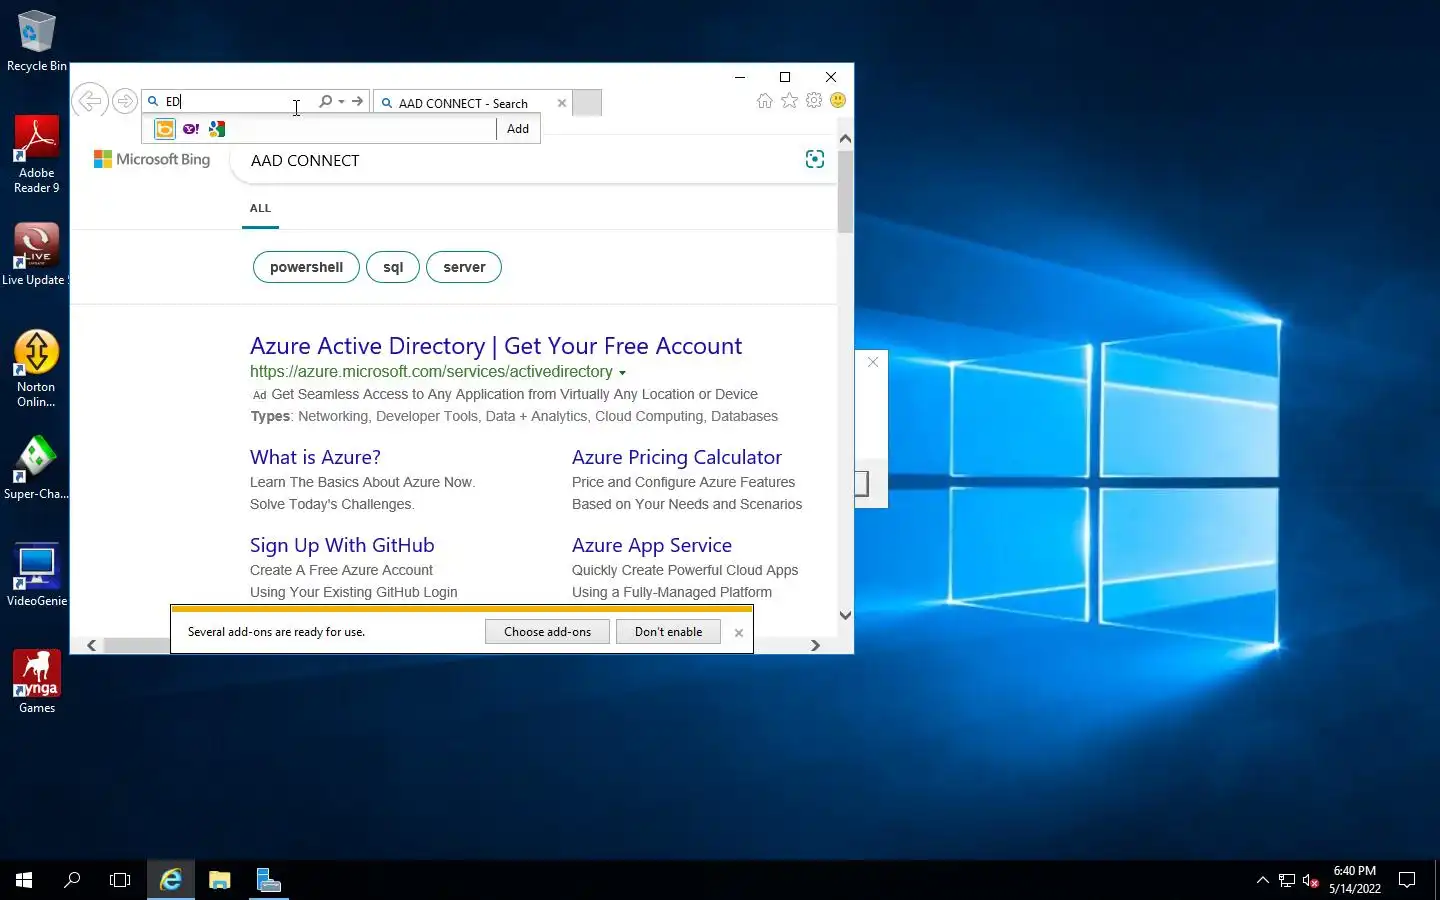Screen dimensions: 1440x900
Task: Open VideoGenie desktop icon
Action: click(x=37, y=575)
